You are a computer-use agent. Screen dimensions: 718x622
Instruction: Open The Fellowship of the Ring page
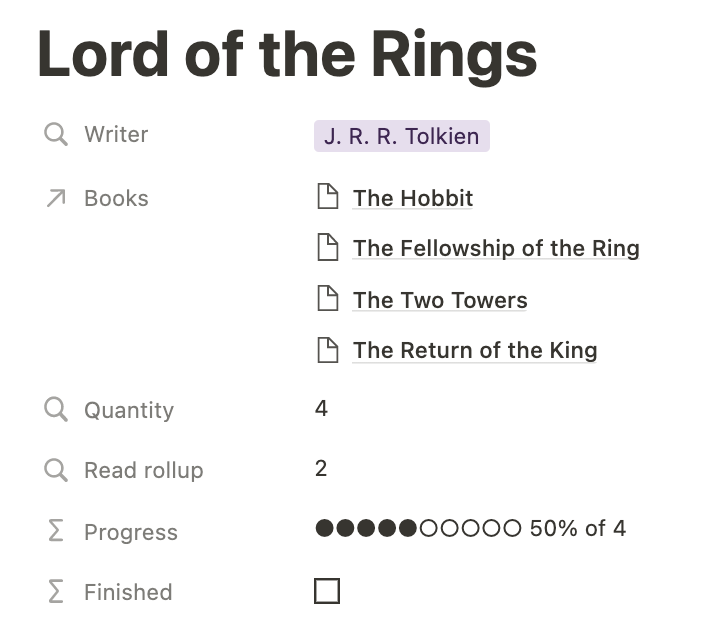(496, 248)
